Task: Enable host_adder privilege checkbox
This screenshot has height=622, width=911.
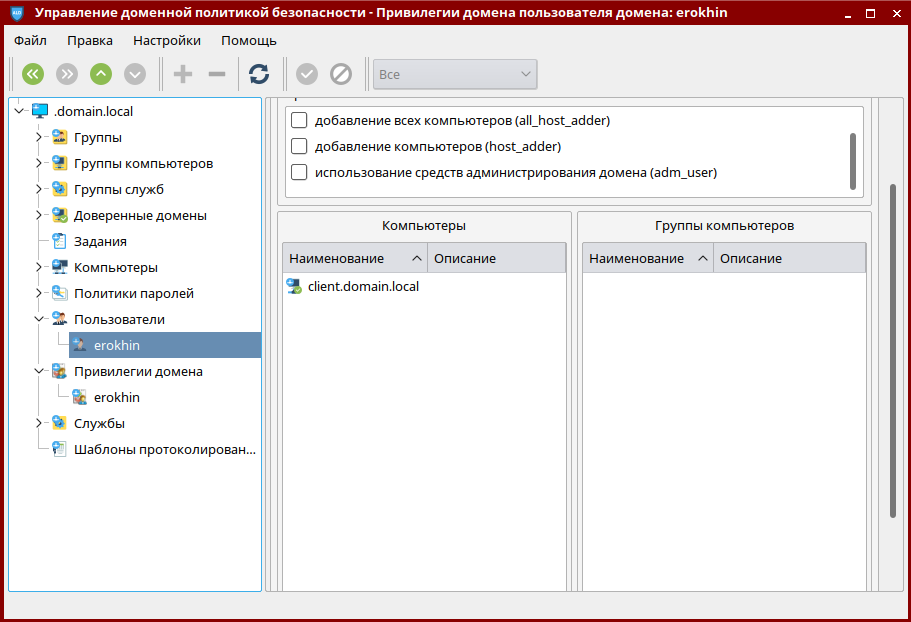Action: 299,146
